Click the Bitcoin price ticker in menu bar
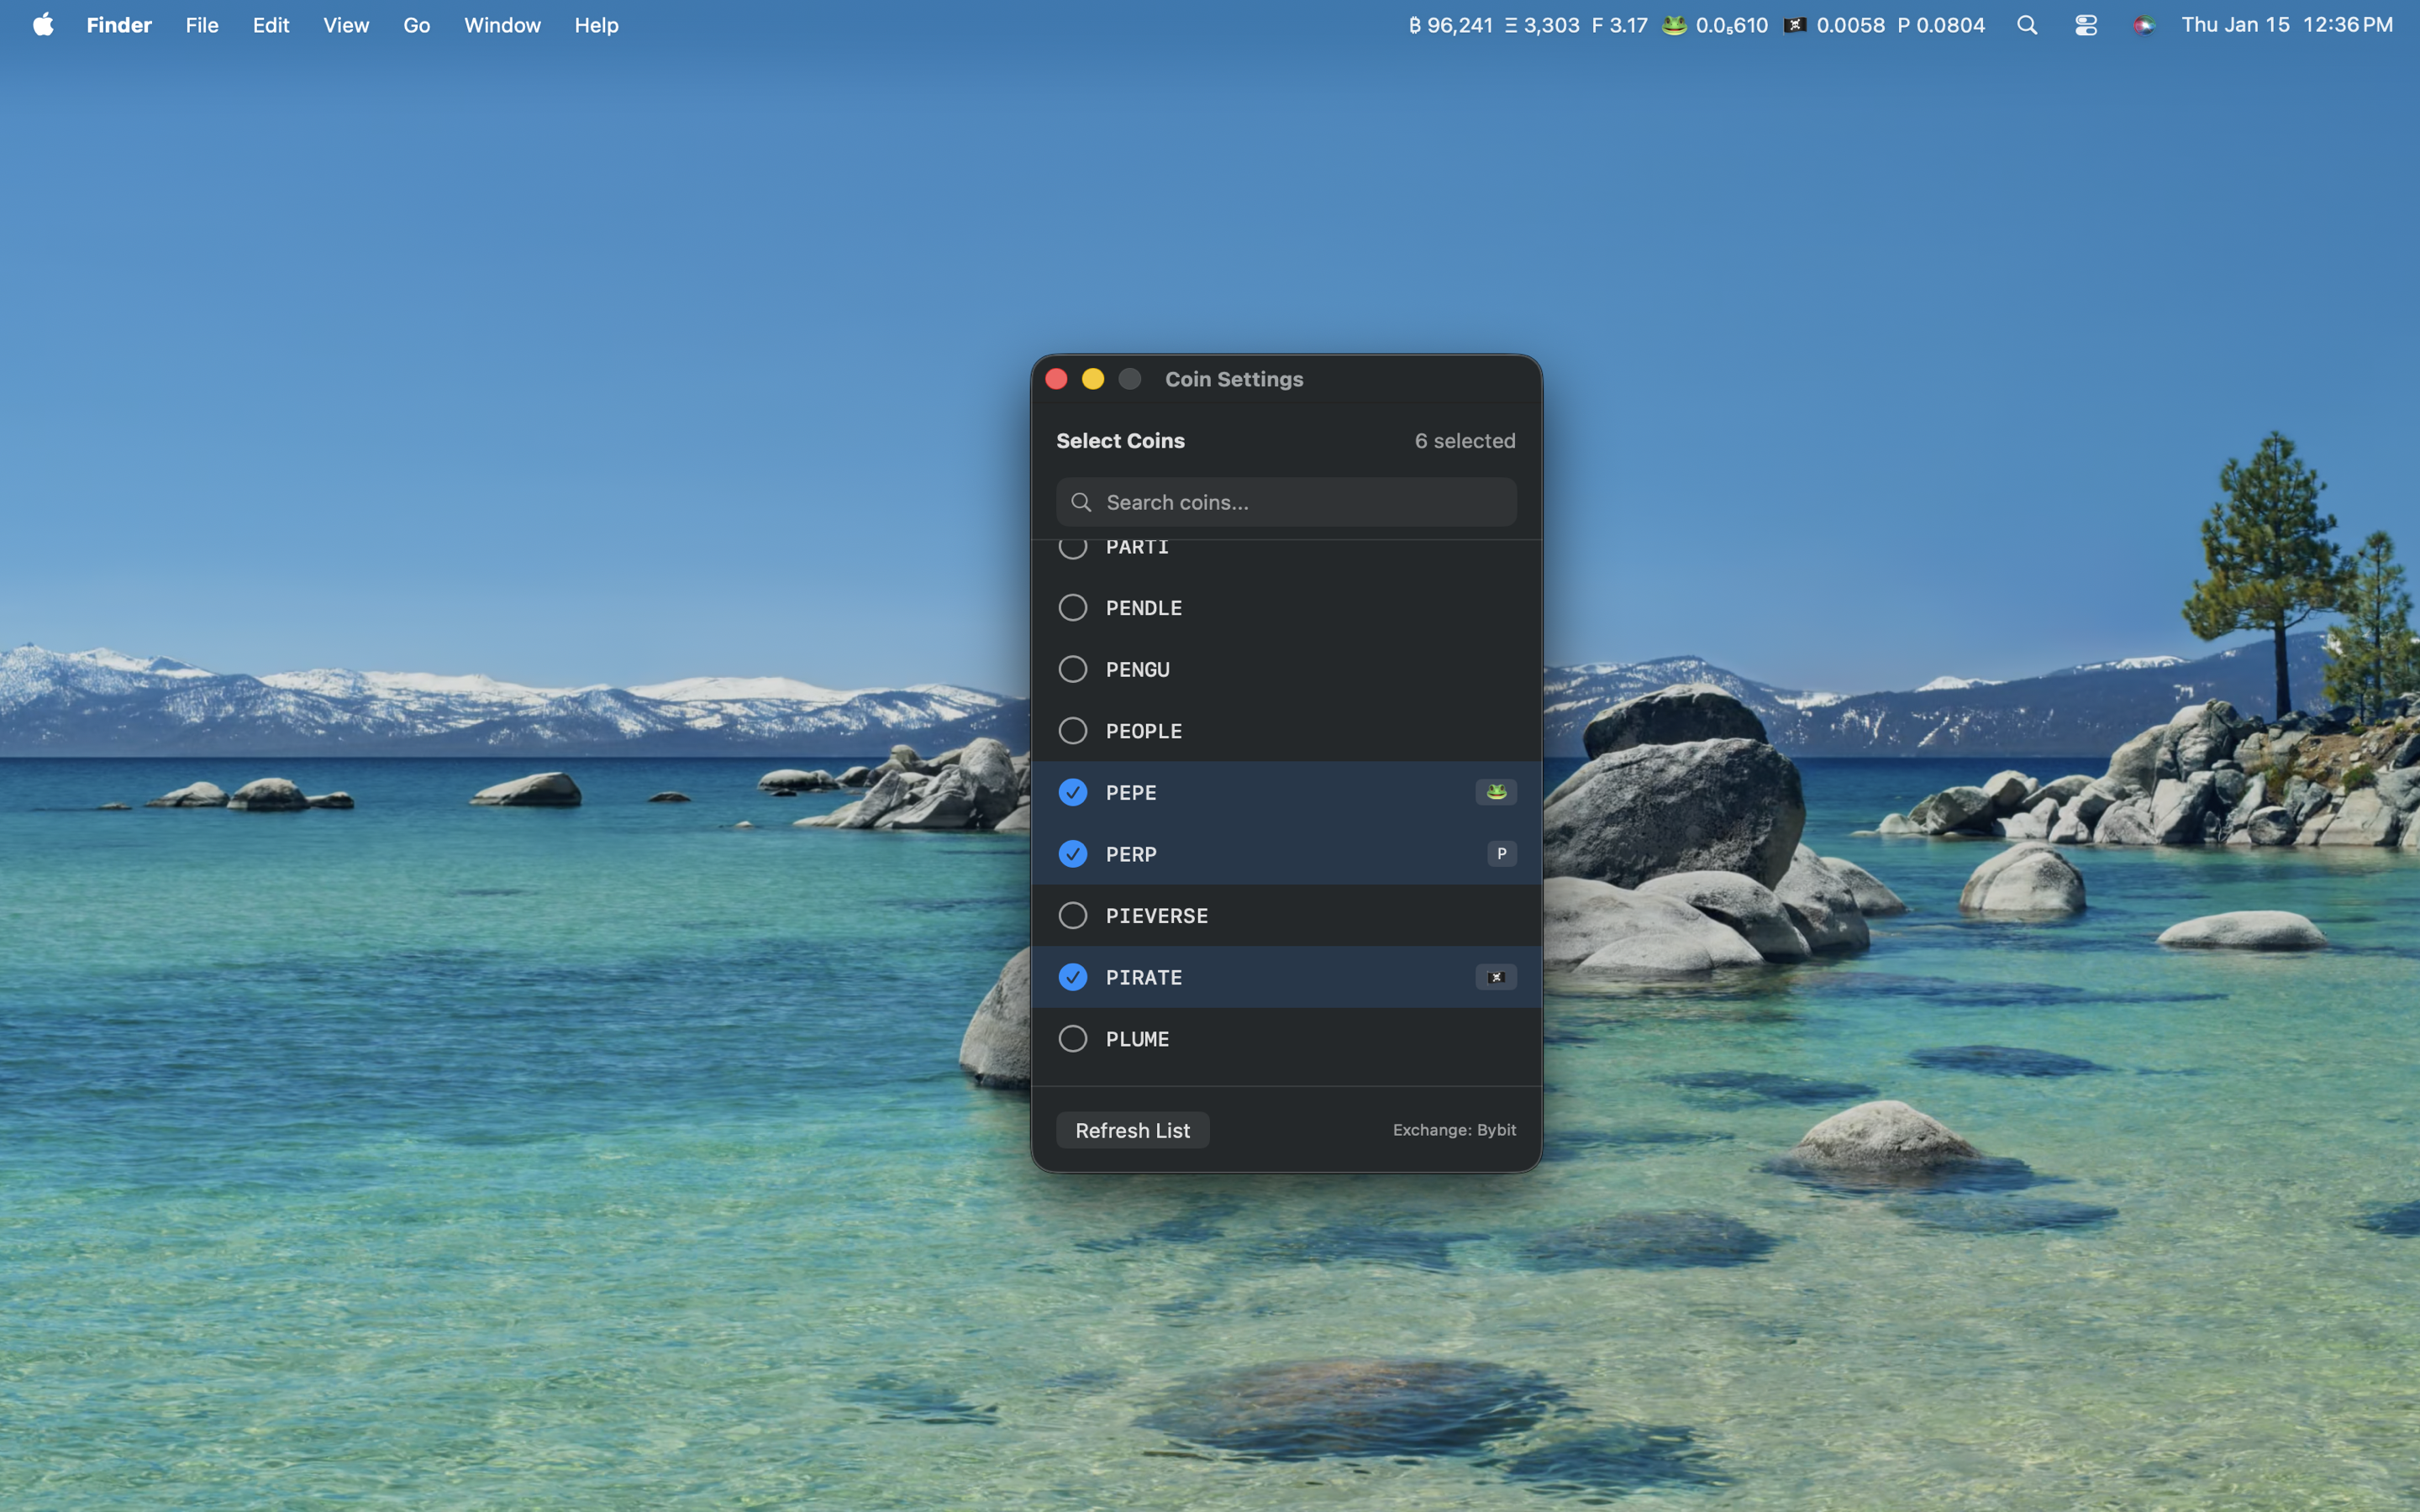The width and height of the screenshot is (2420, 1512). pyautogui.click(x=1450, y=25)
